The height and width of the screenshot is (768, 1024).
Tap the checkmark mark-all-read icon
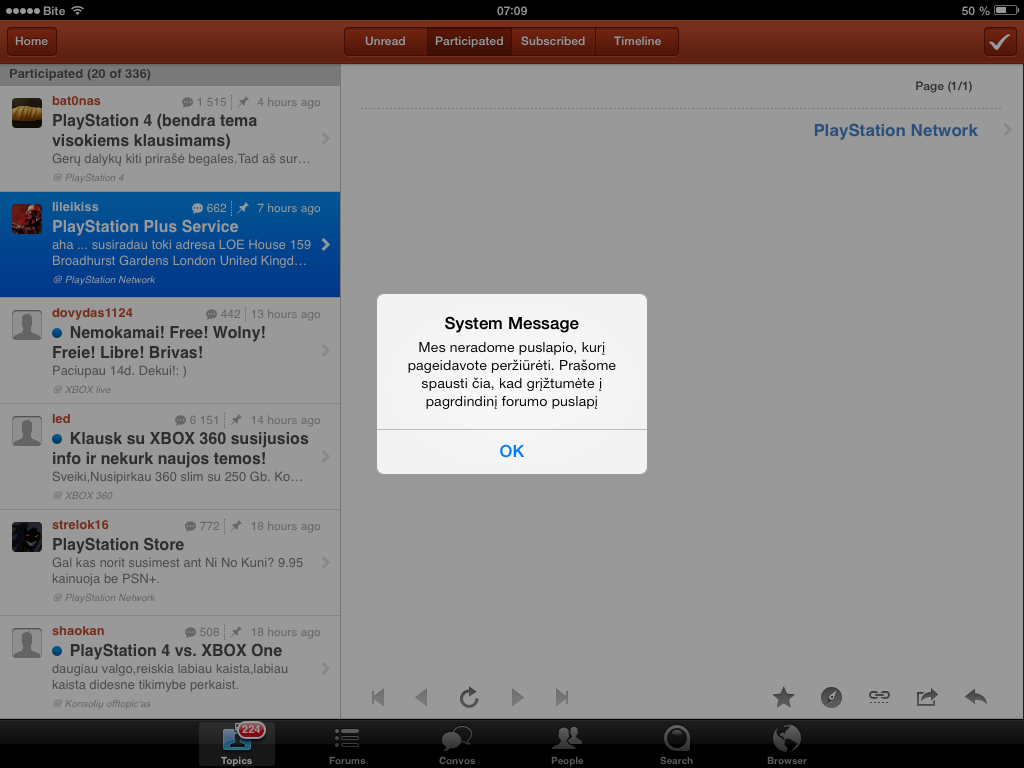(999, 42)
